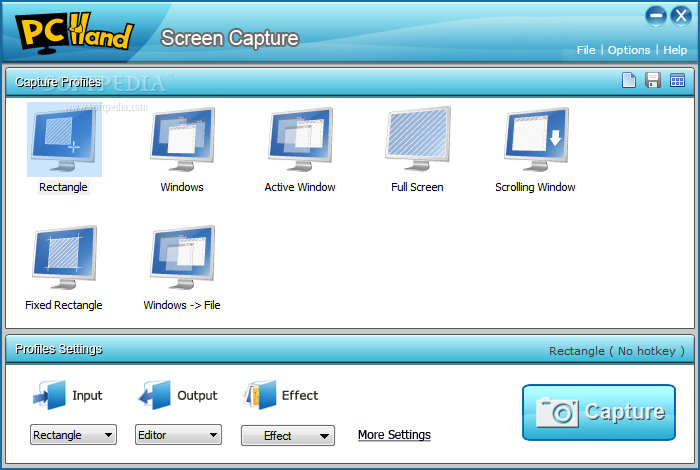The image size is (700, 470).
Task: Click the "Active Window" profile label
Action: click(300, 187)
